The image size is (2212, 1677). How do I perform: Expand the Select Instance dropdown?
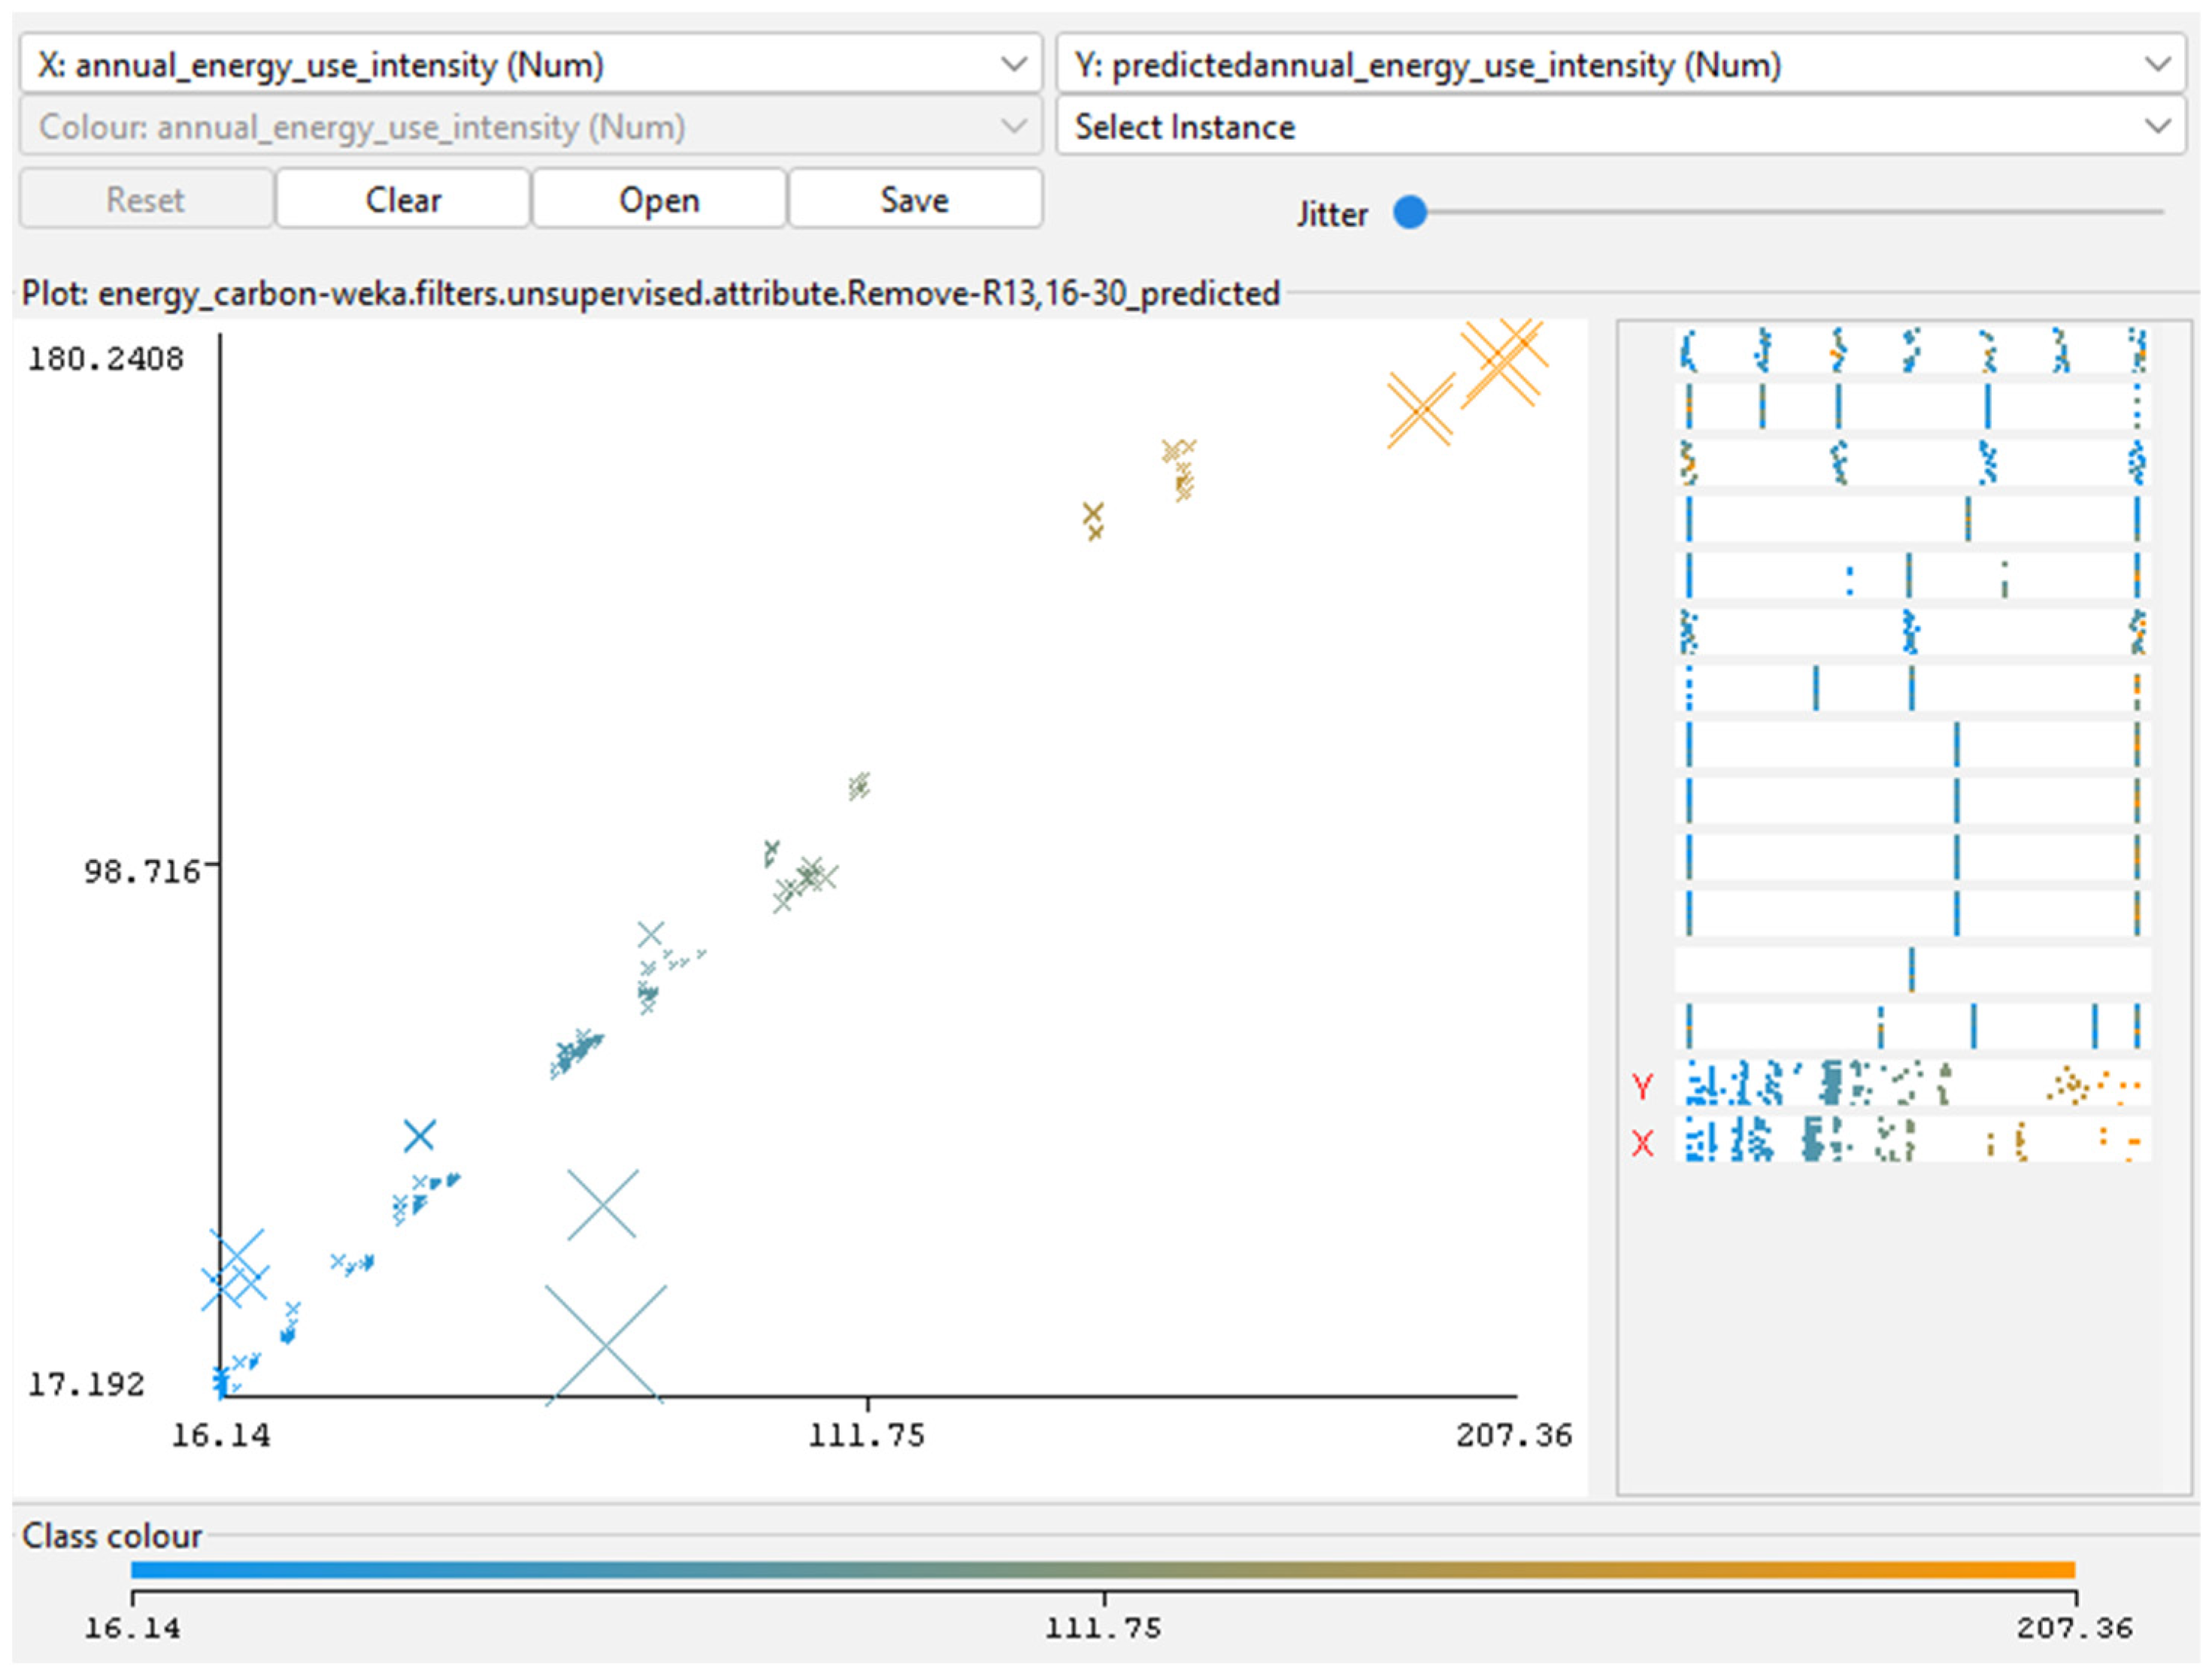[1620, 127]
